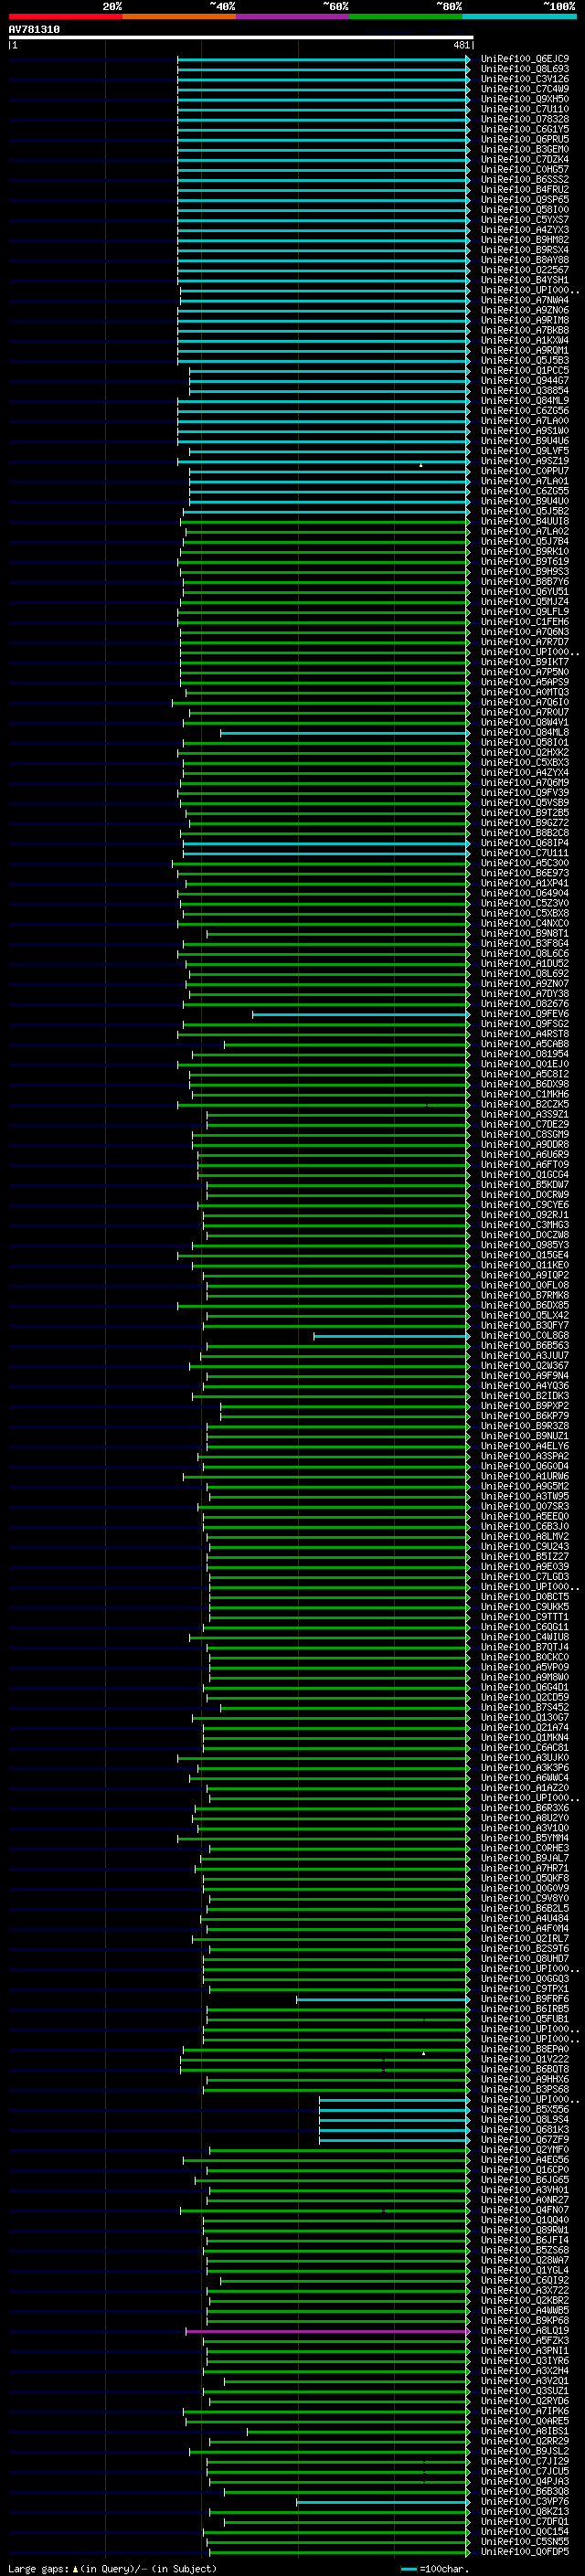This screenshot has height=2576, width=585.
Task: Click the white query length bar
Action: click(x=240, y=38)
